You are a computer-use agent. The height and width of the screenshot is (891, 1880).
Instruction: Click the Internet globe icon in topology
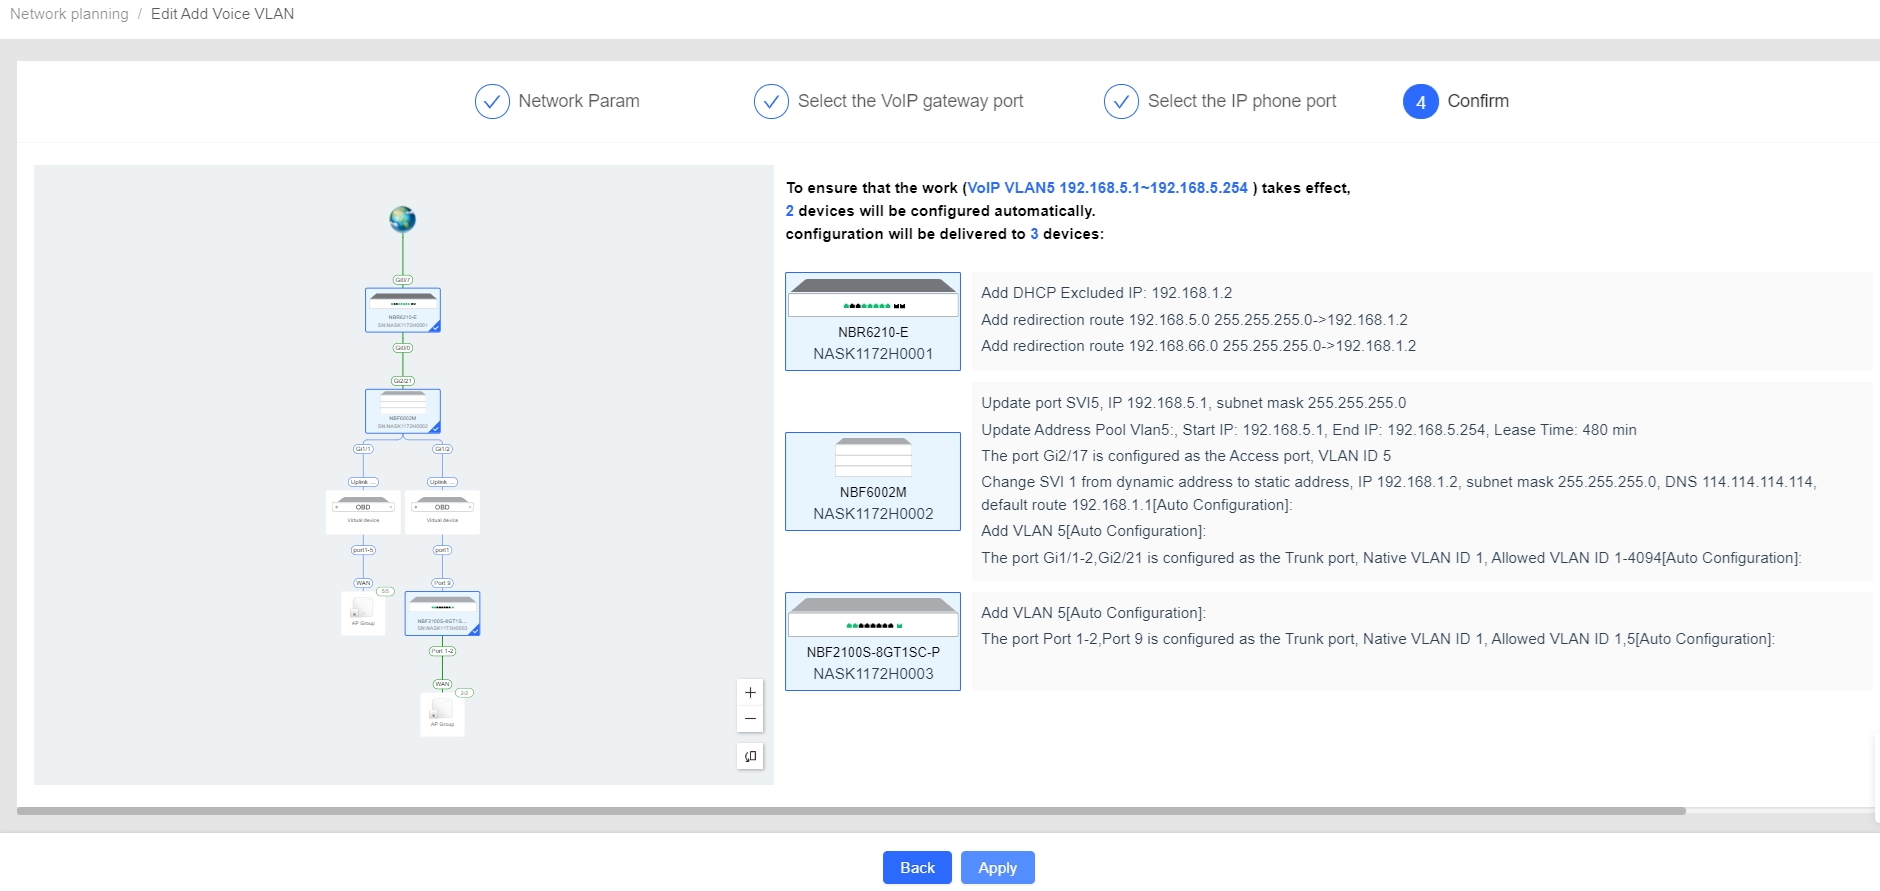[402, 219]
